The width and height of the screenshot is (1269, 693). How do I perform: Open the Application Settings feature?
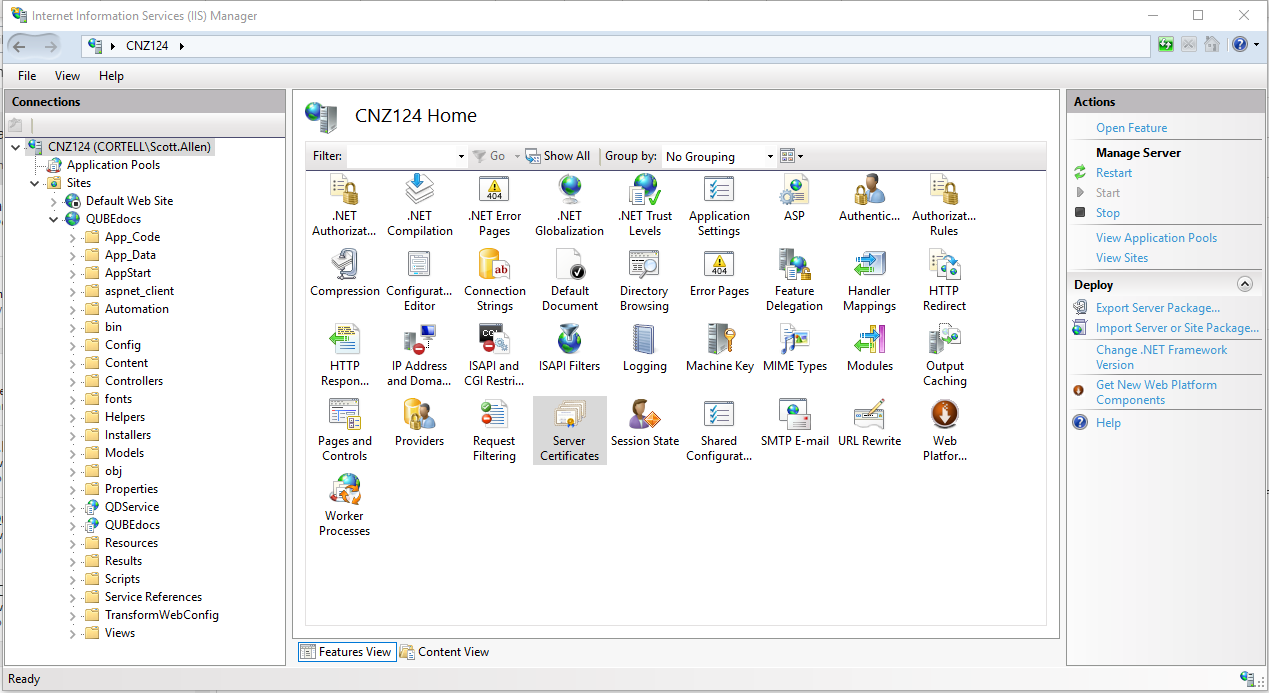tap(719, 204)
